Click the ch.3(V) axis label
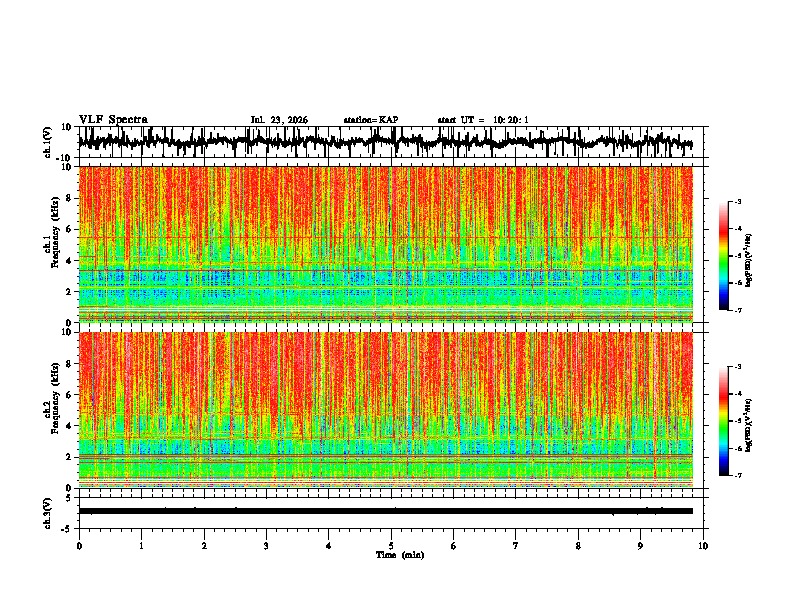The height and width of the screenshot is (612, 792). 48,513
